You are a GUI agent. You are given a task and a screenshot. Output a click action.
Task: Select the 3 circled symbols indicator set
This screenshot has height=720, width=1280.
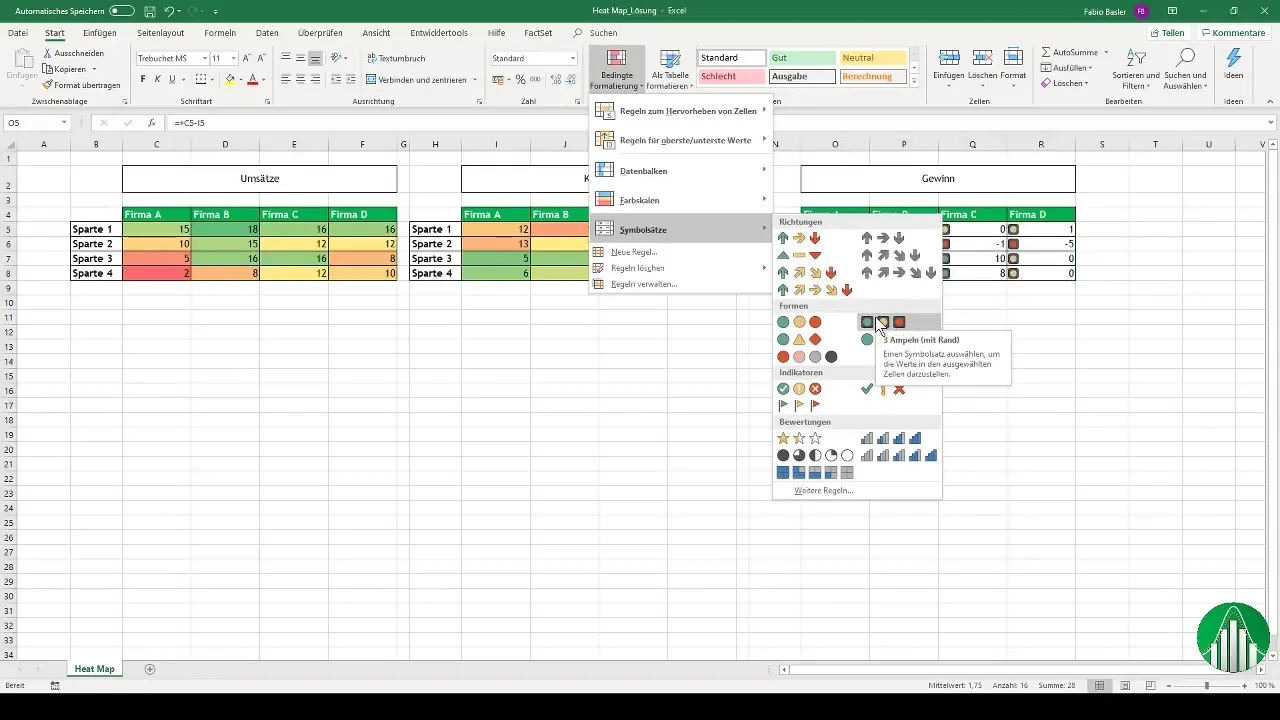click(799, 389)
